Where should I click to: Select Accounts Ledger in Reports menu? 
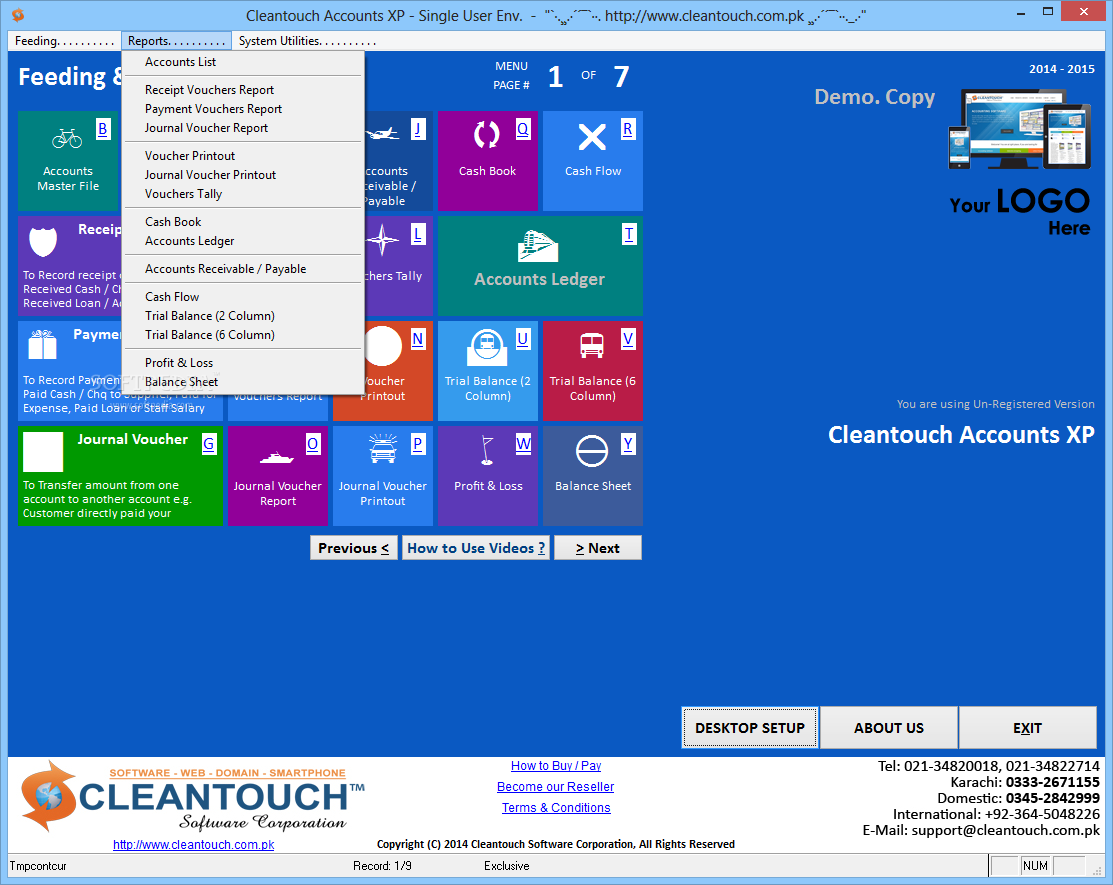click(243, 241)
